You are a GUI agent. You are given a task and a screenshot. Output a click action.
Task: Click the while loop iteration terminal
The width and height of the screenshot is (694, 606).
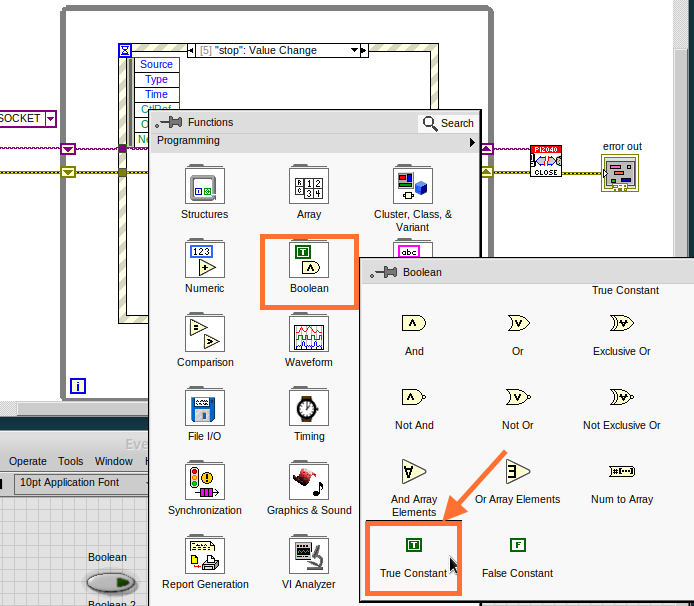pos(78,386)
